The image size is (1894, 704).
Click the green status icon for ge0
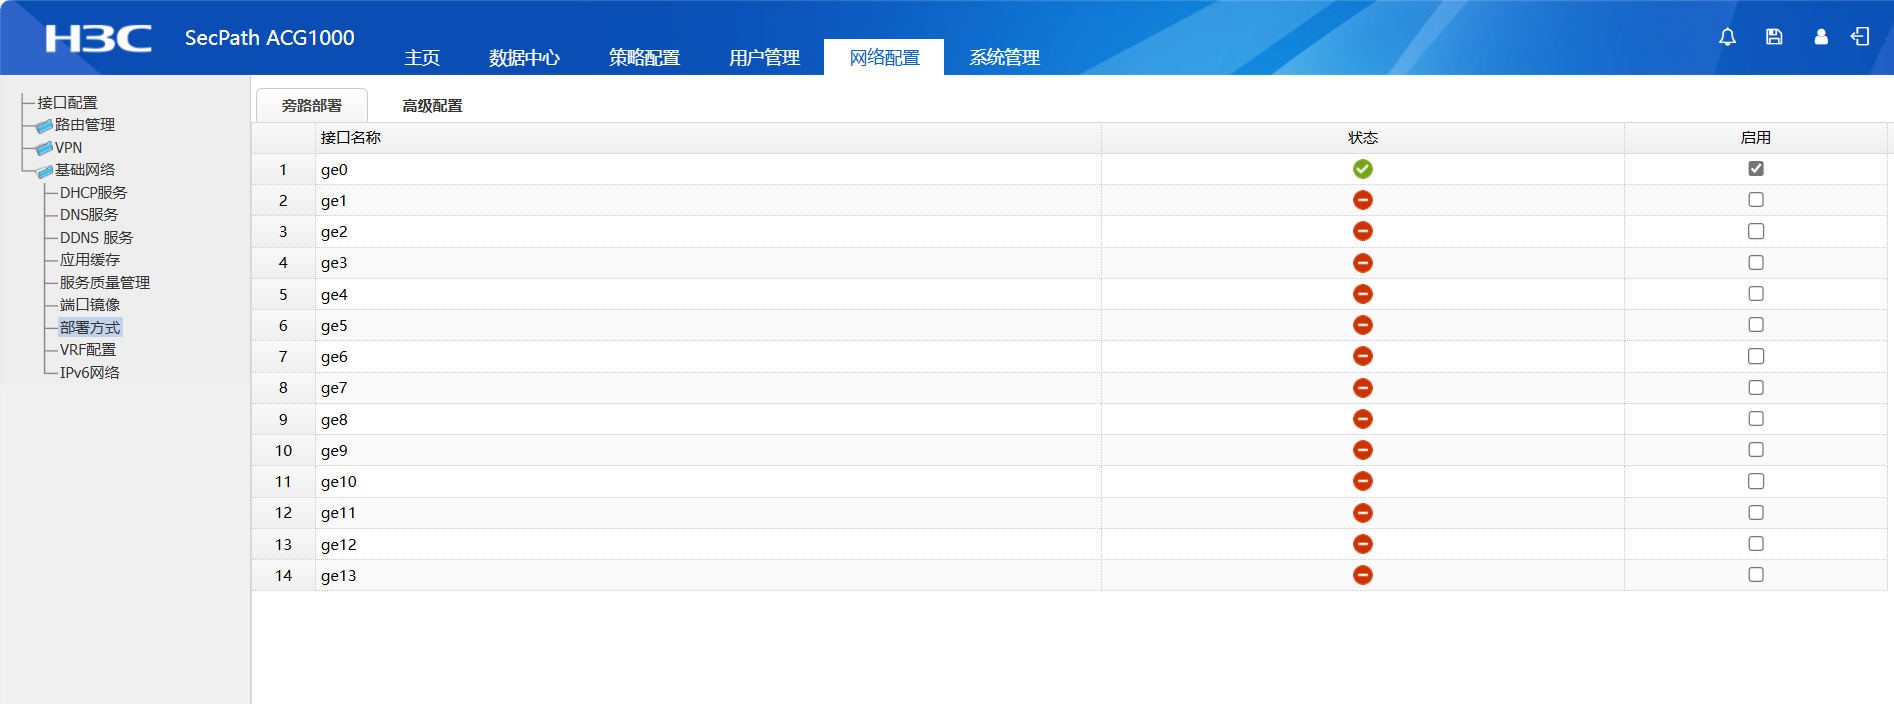[x=1362, y=169]
